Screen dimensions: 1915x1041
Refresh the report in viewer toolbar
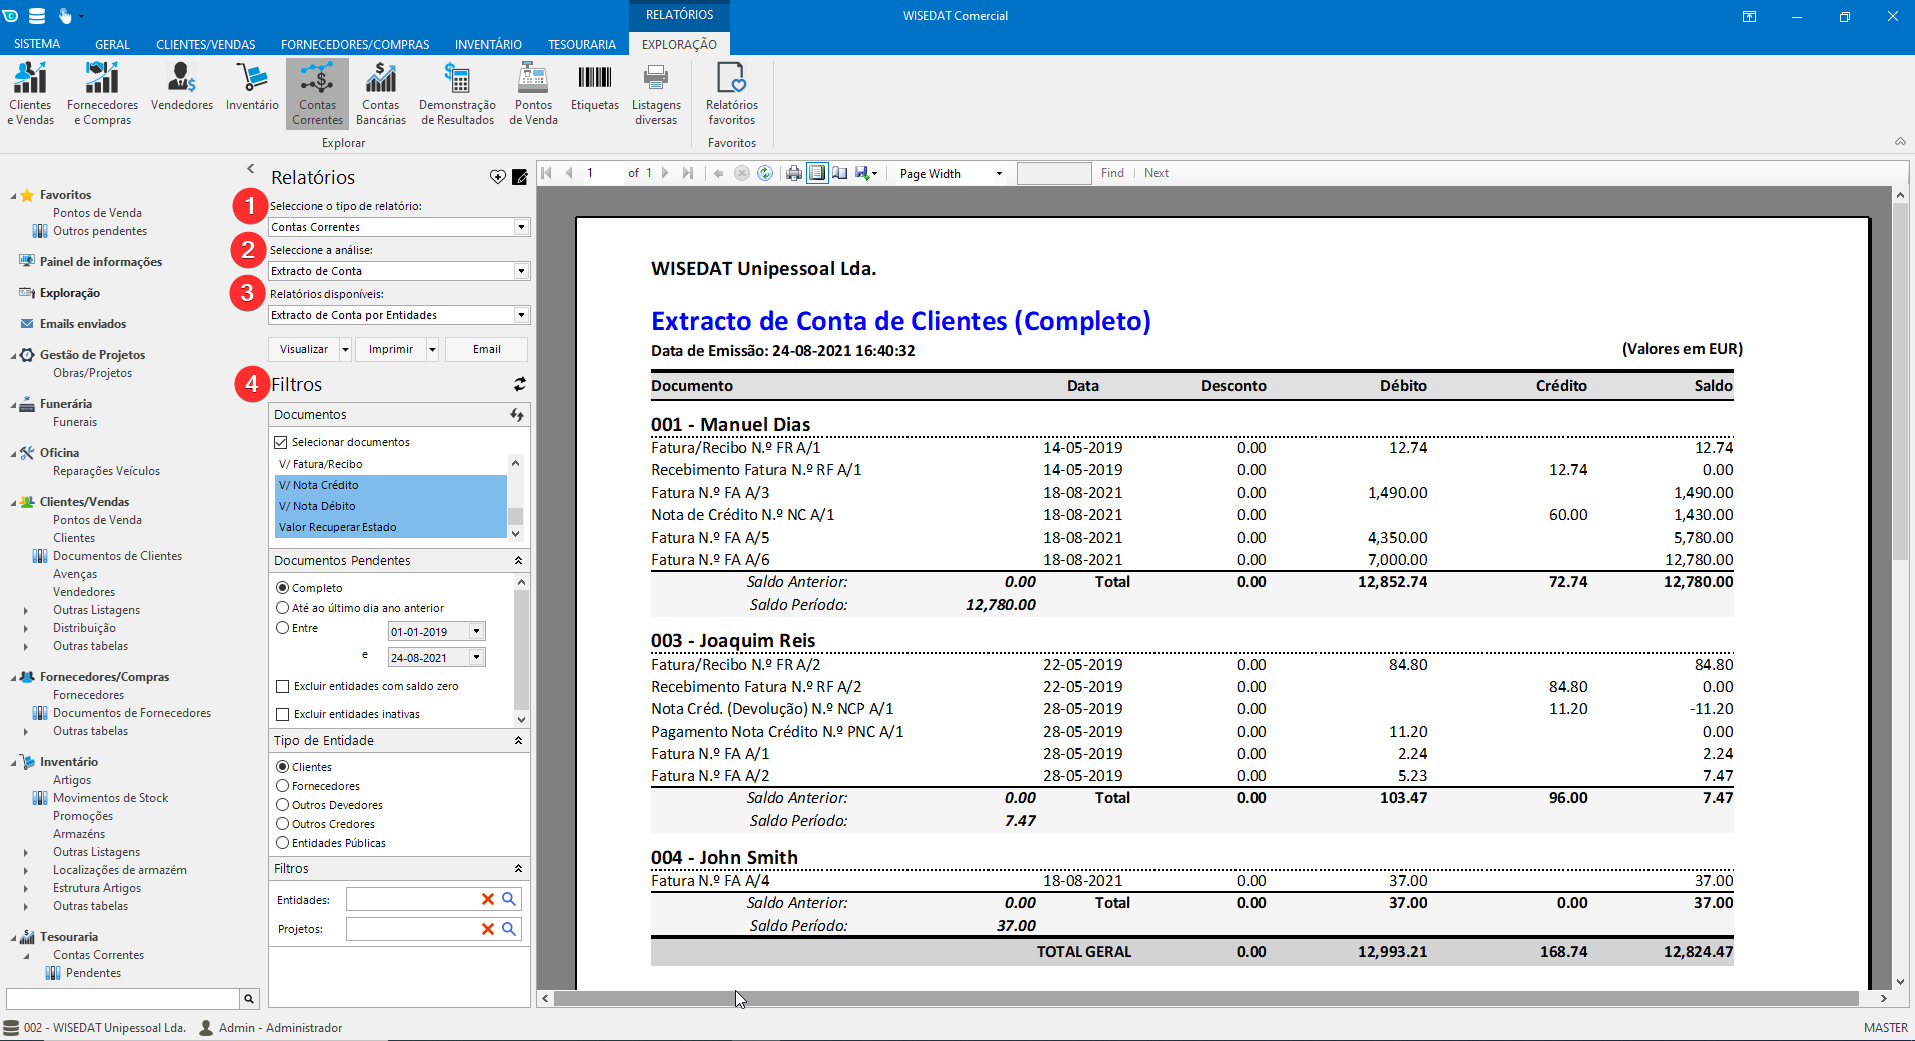coord(765,173)
